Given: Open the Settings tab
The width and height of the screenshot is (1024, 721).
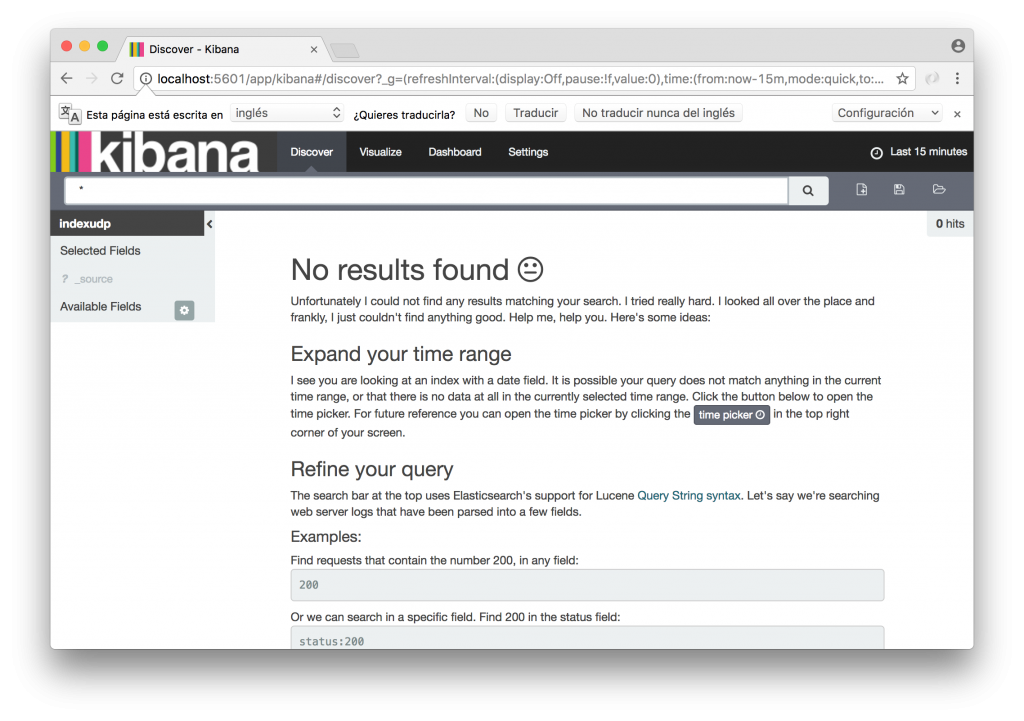Looking at the screenshot, I should click(528, 152).
